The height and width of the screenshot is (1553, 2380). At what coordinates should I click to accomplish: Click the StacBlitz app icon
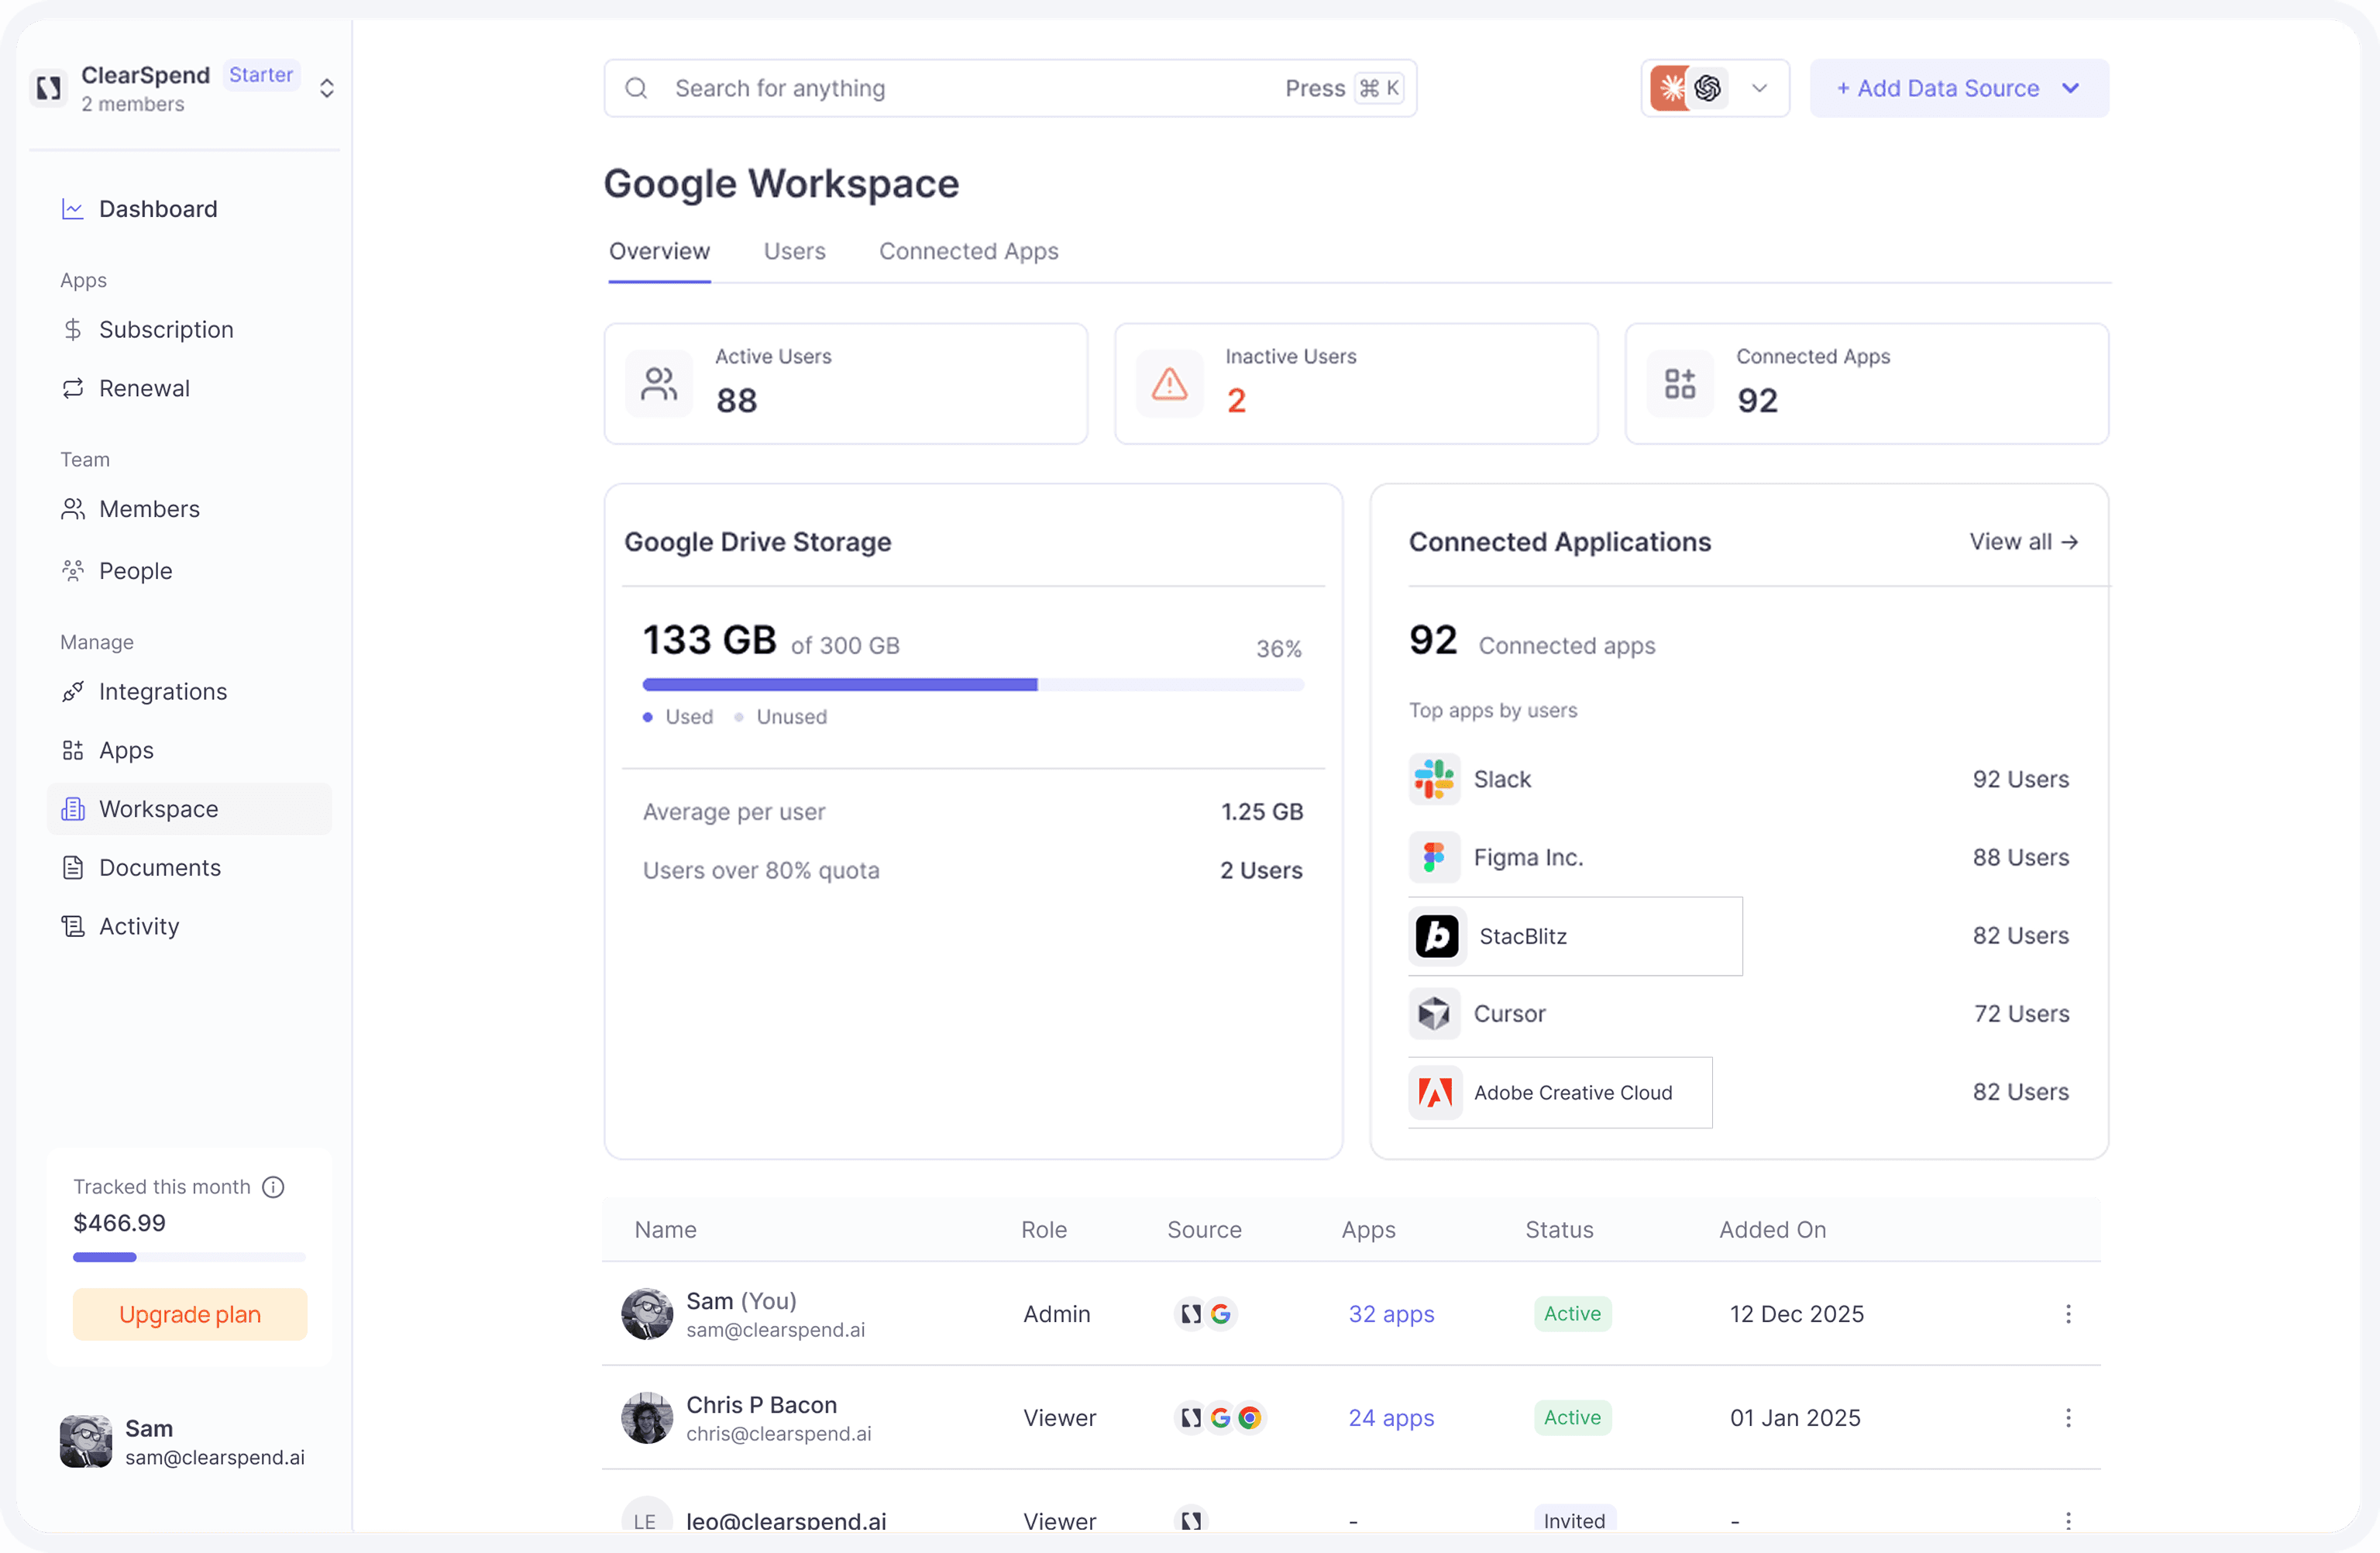pos(1437,936)
